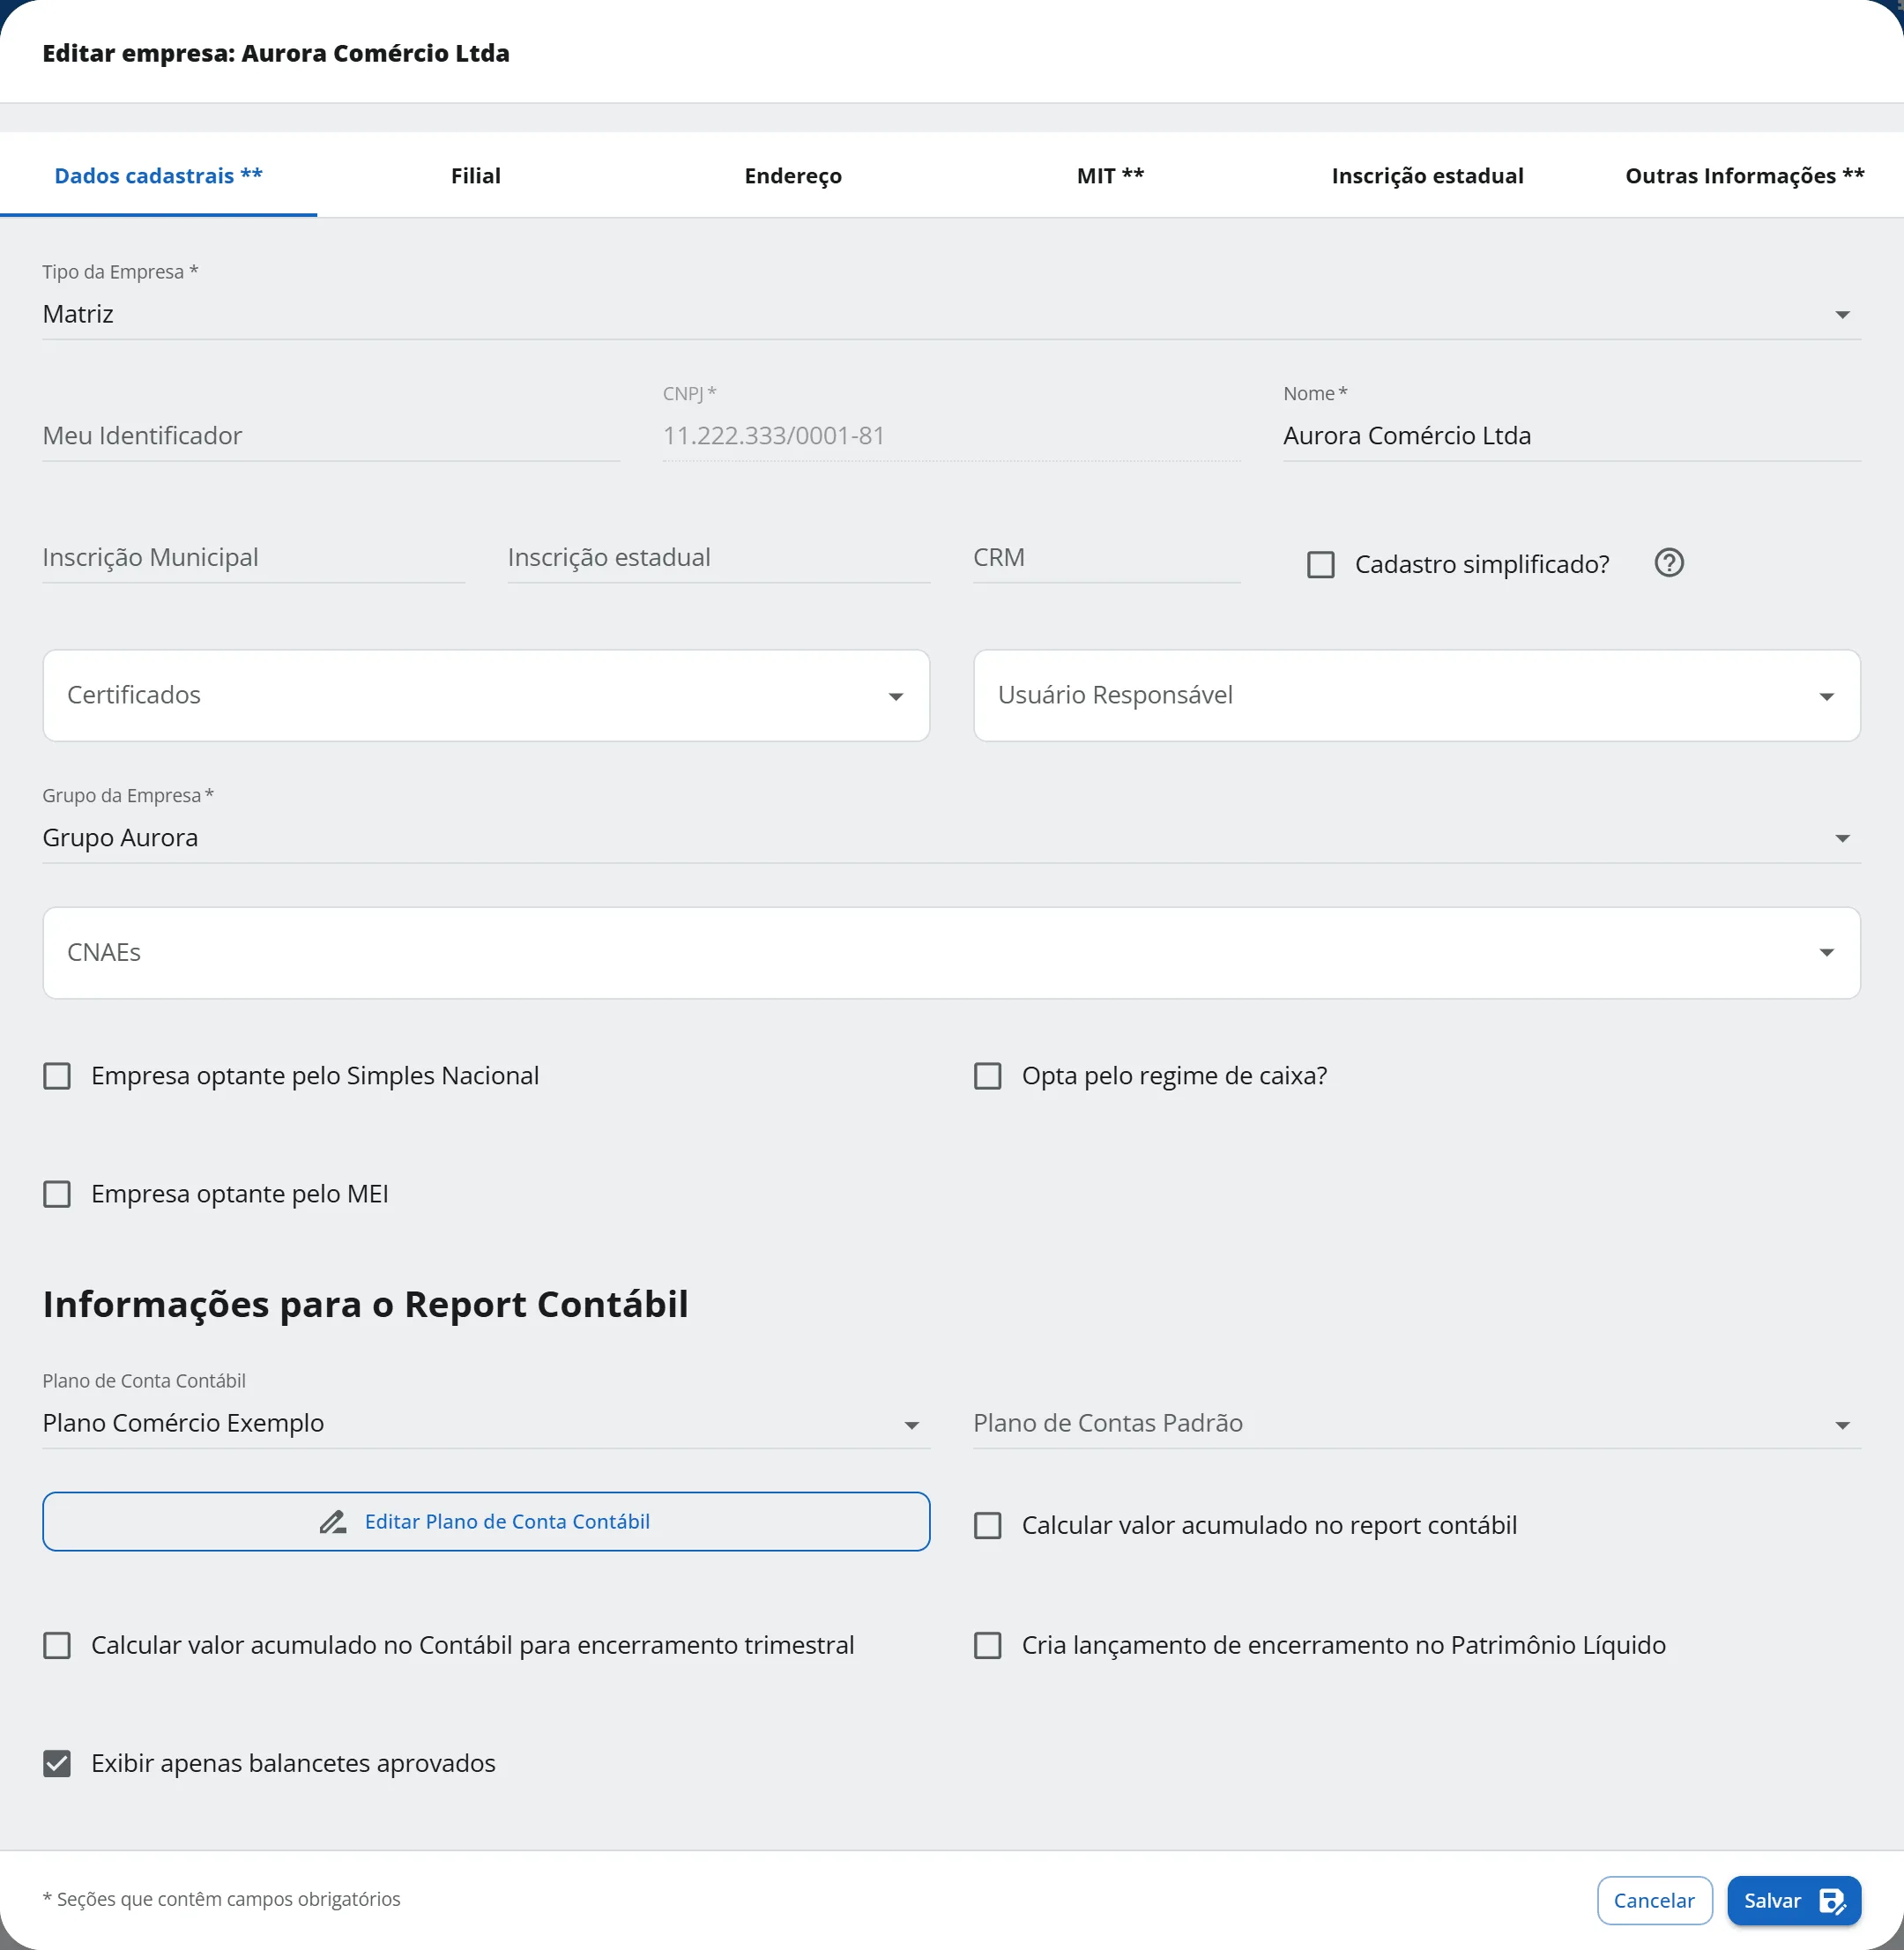Focus the Inscrição Municipal field
The height and width of the screenshot is (1950, 1904).
(x=254, y=558)
